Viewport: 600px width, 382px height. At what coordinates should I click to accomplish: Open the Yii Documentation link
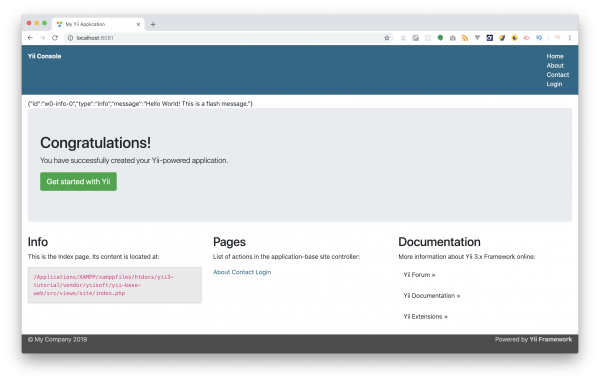(432, 295)
